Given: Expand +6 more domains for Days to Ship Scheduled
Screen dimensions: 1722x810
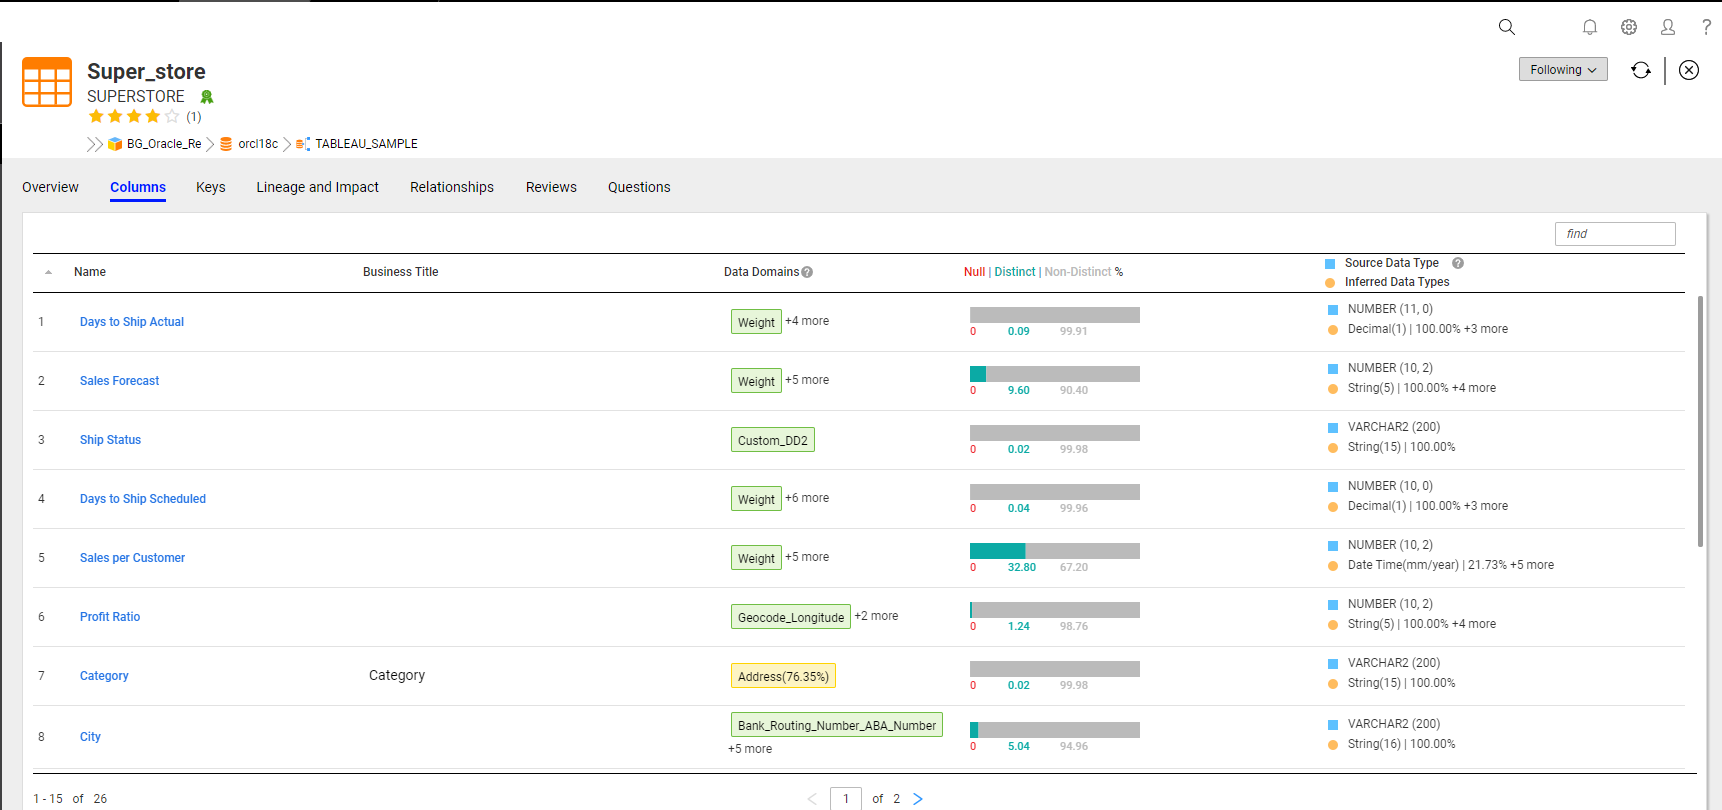Looking at the screenshot, I should (807, 498).
